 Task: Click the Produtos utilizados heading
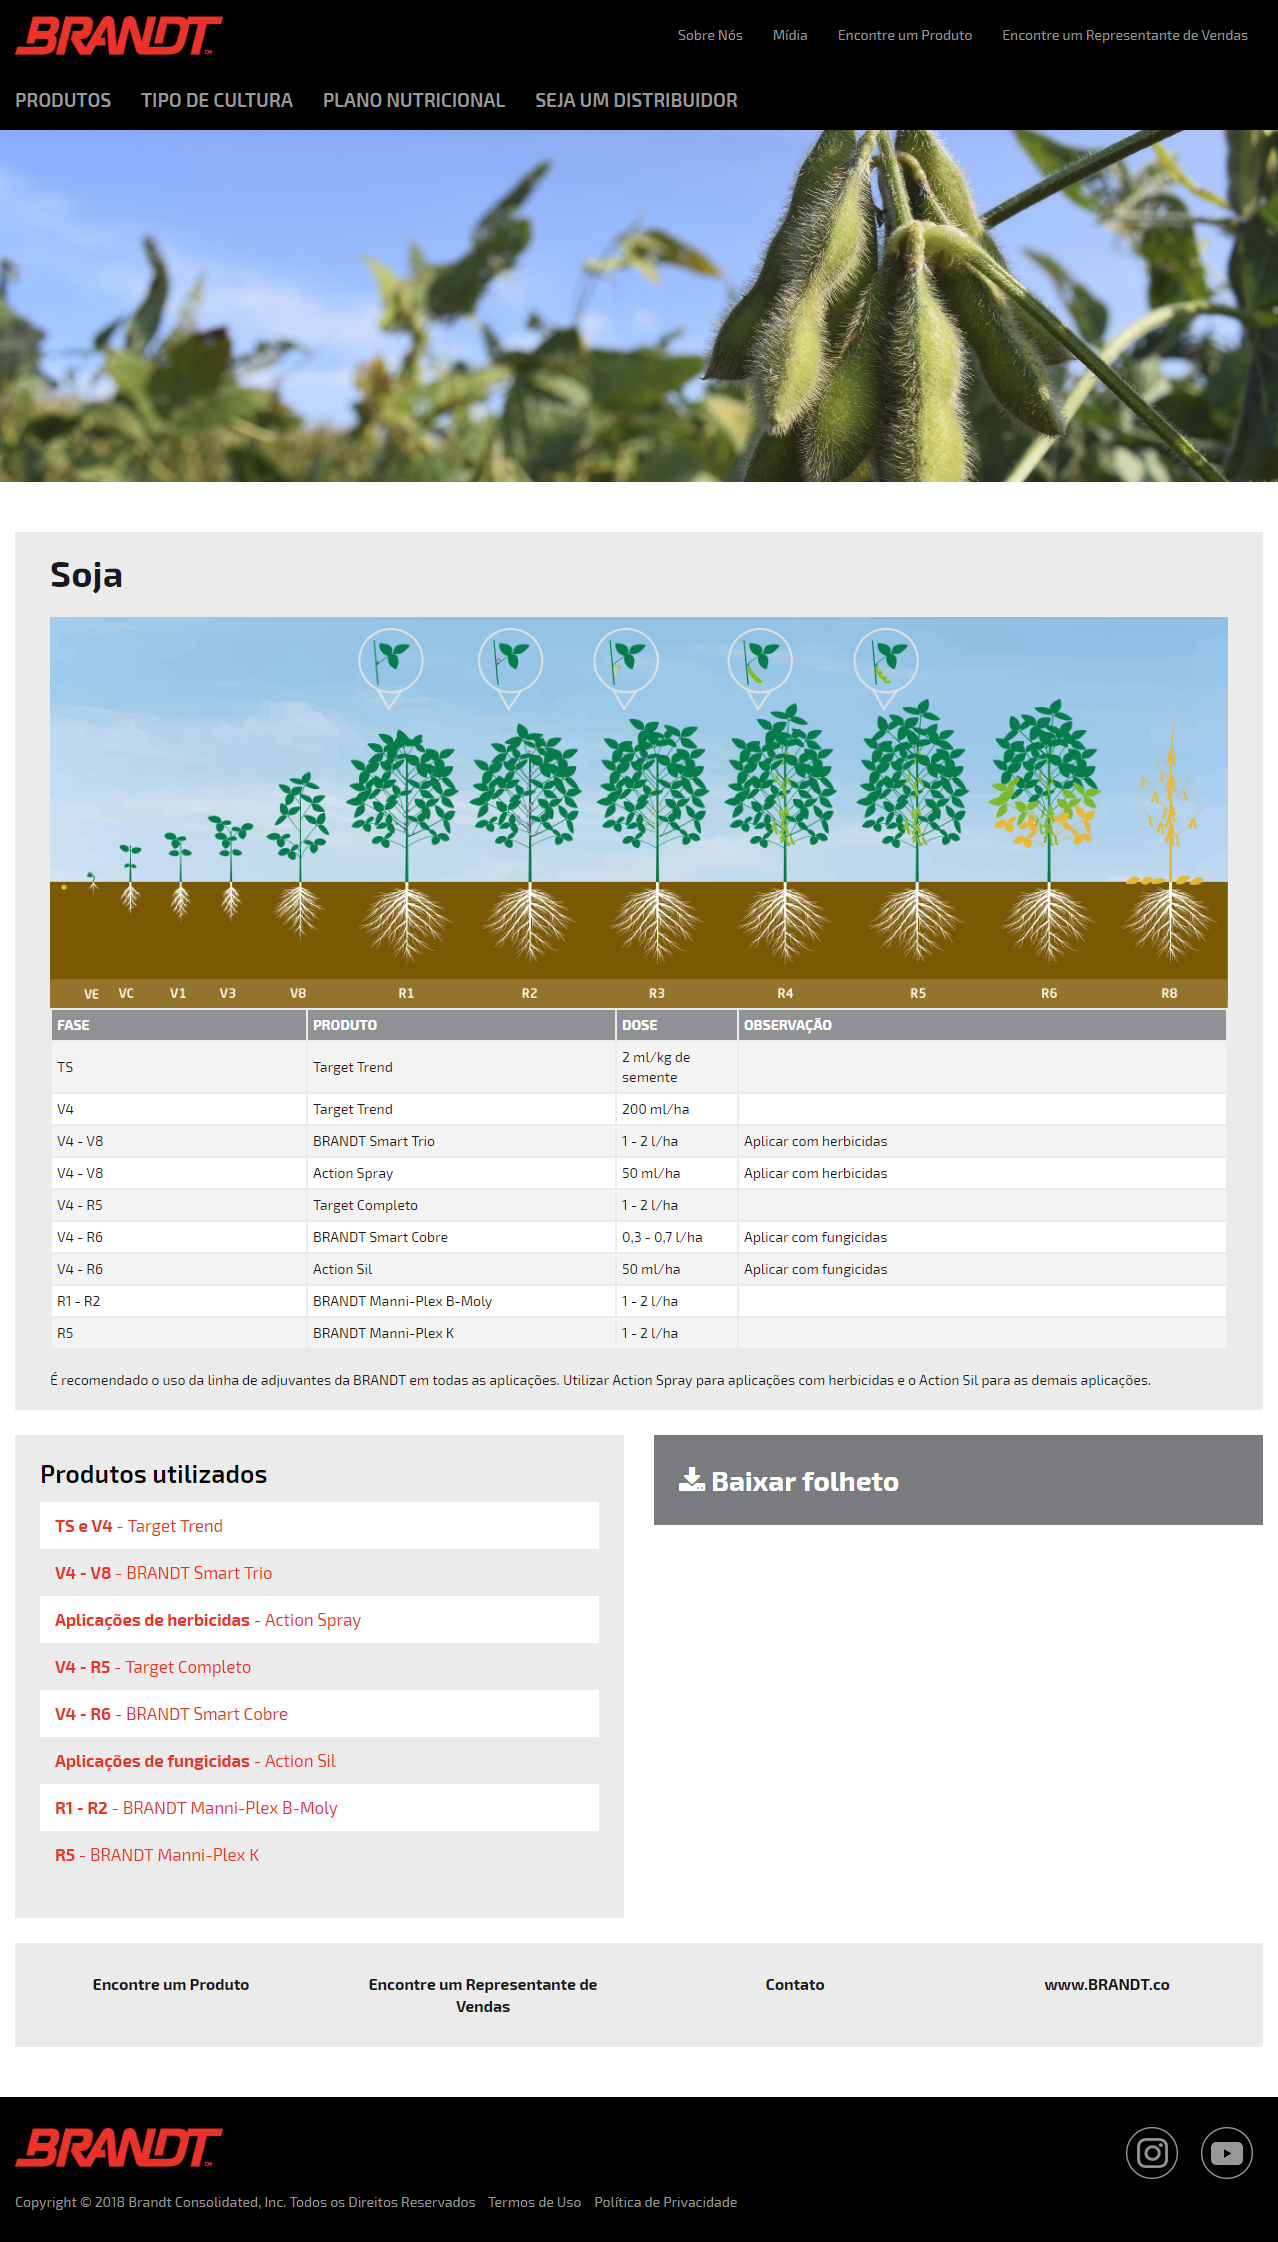coord(154,1474)
